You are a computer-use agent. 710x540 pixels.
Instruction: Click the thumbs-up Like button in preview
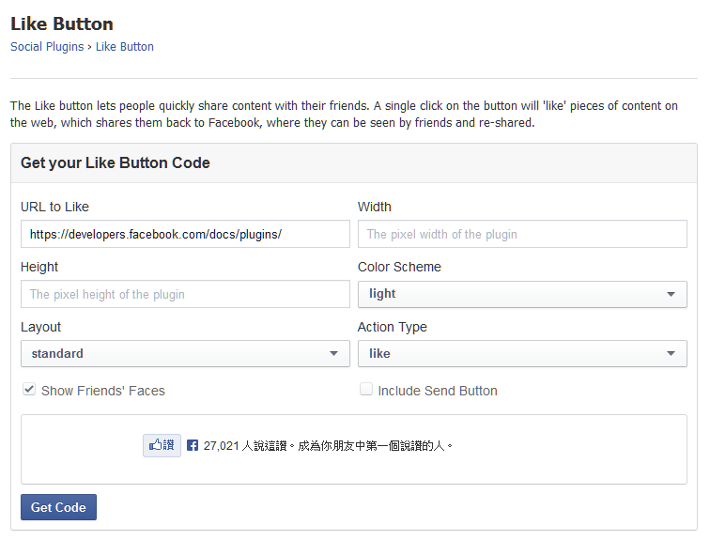[x=162, y=446]
